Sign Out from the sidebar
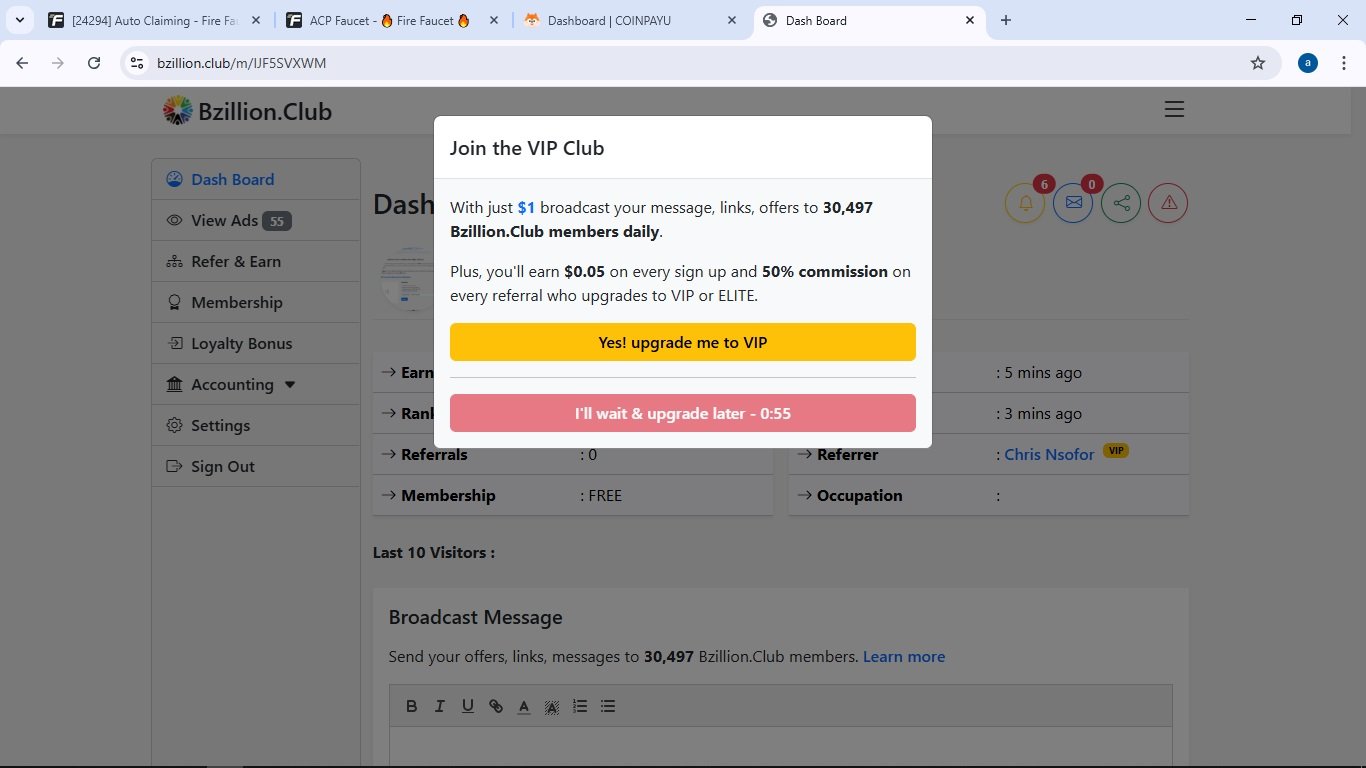Image resolution: width=1366 pixels, height=768 pixels. [x=255, y=466]
